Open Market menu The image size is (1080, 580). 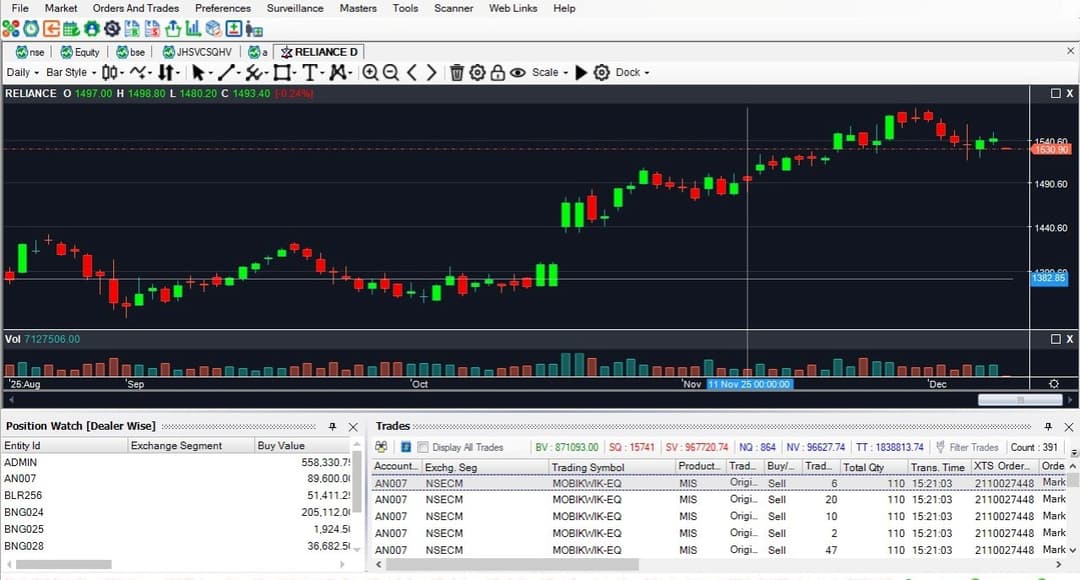click(x=61, y=8)
